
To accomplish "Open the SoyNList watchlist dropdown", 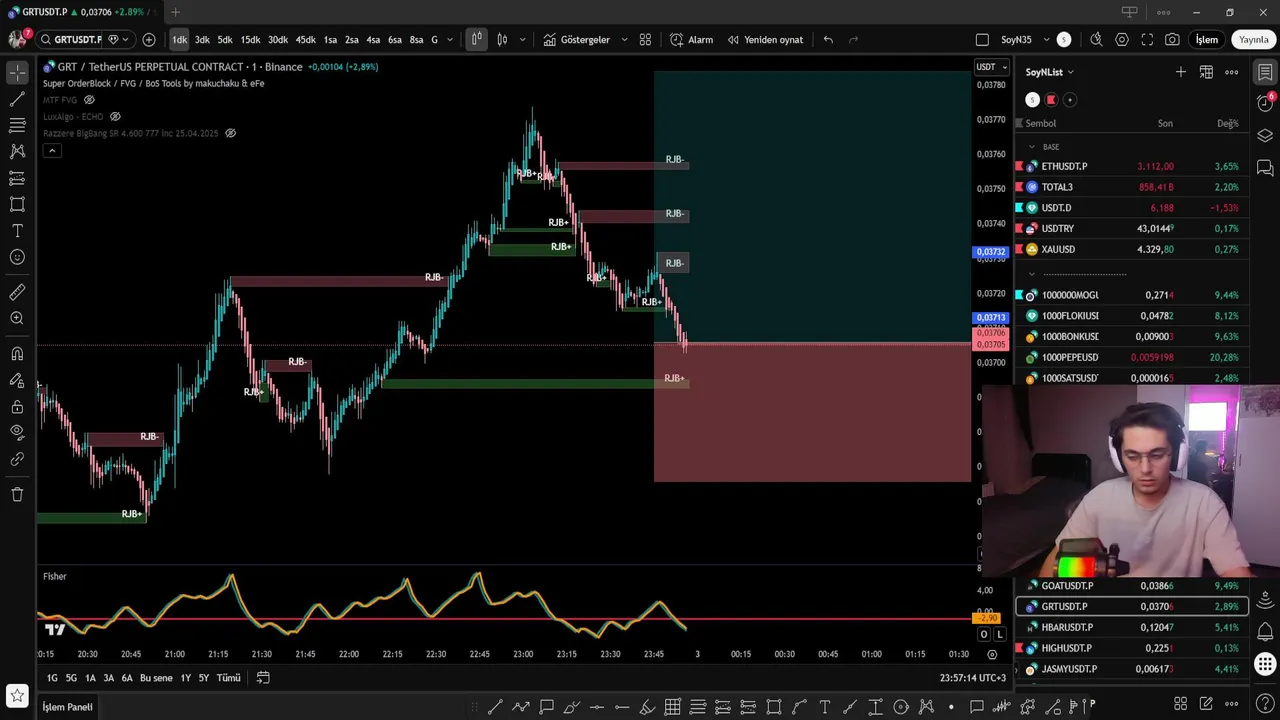I will 1049,72.
